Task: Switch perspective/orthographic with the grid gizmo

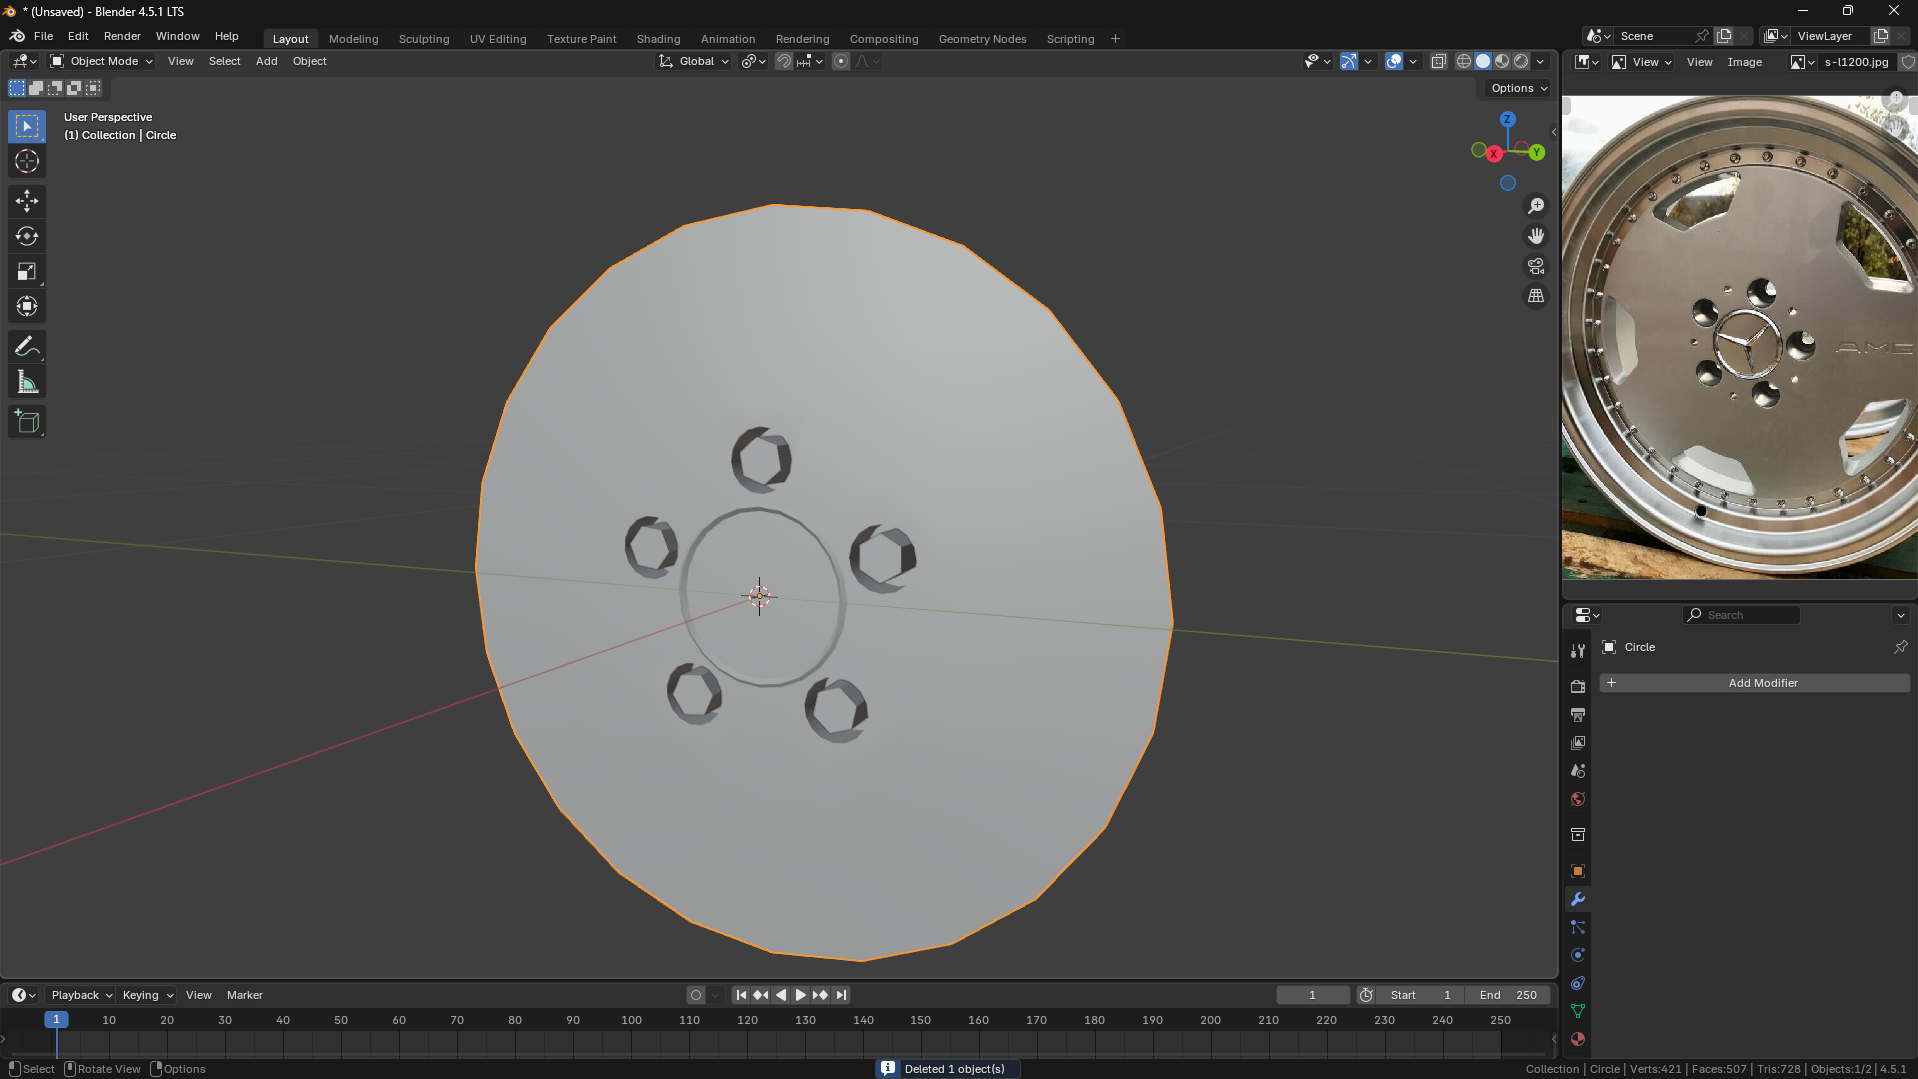Action: point(1536,296)
